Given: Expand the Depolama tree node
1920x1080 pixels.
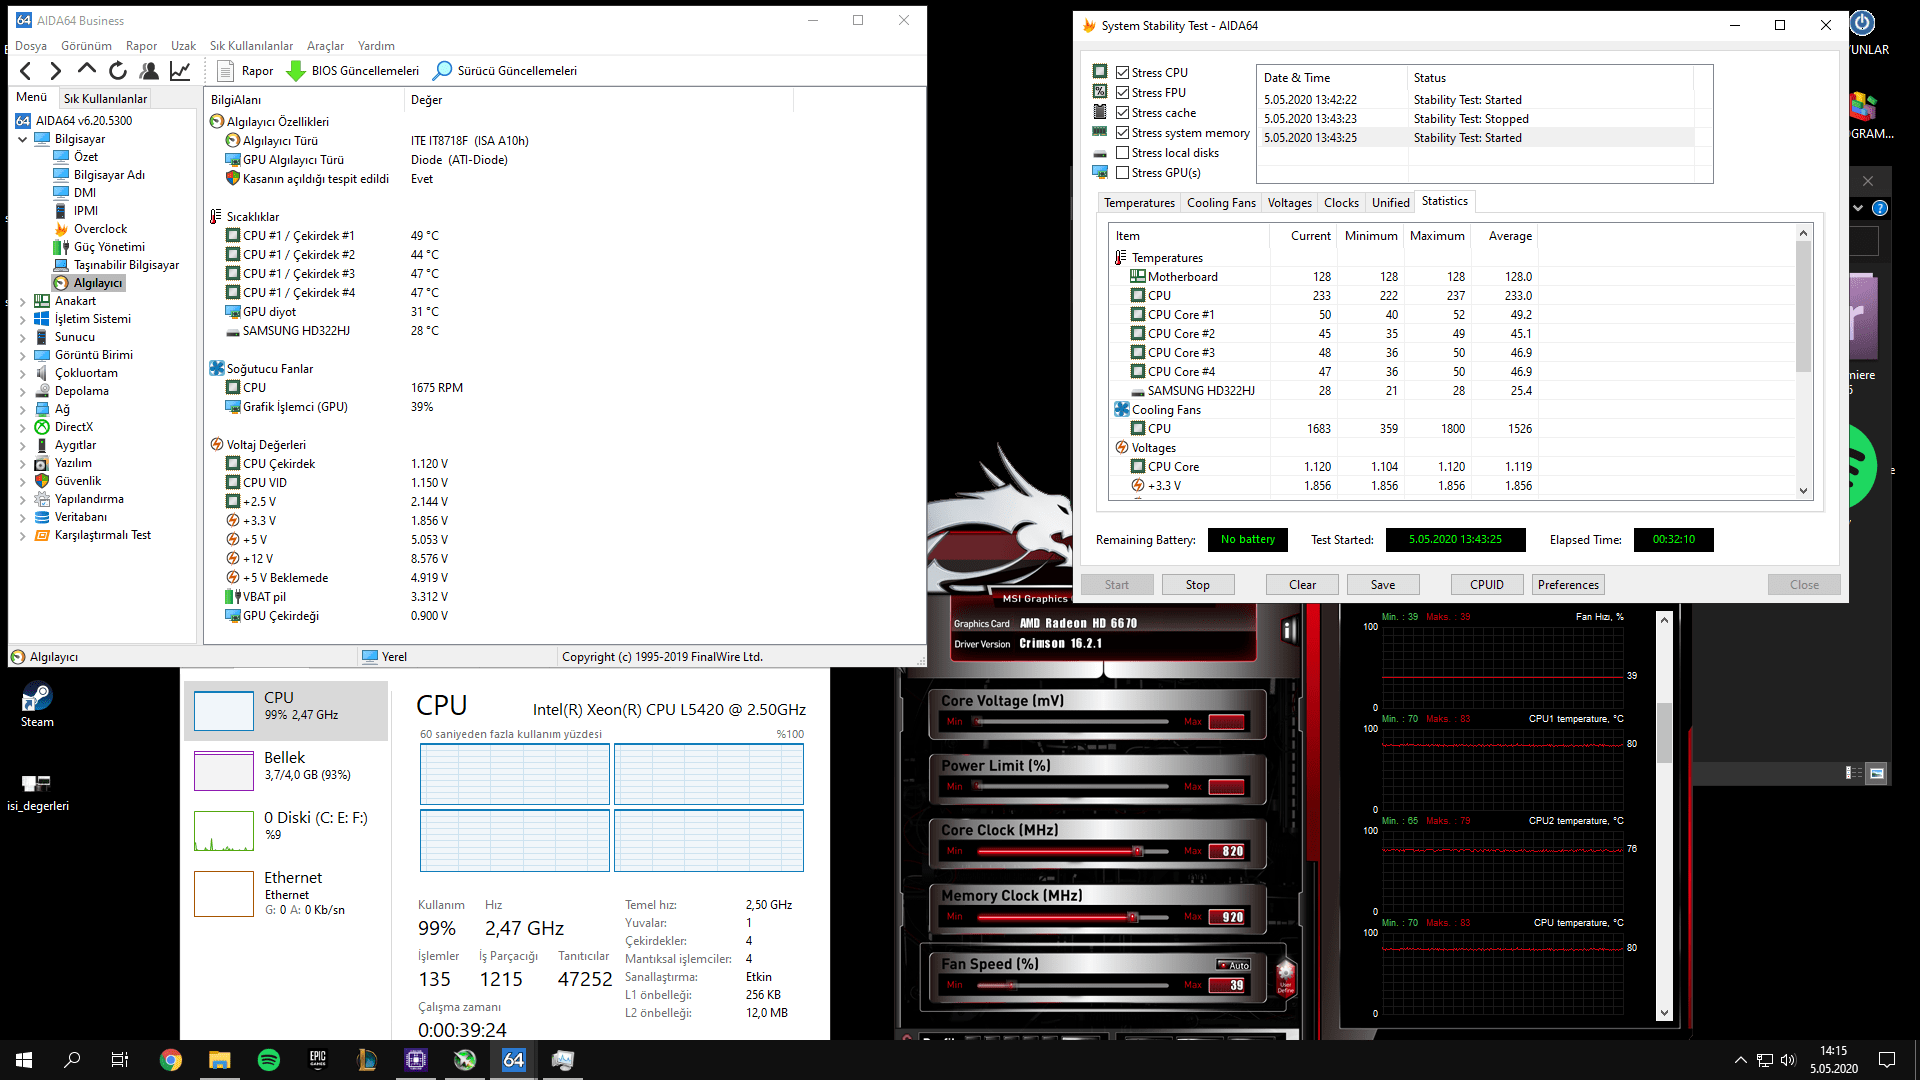Looking at the screenshot, I should pyautogui.click(x=23, y=391).
